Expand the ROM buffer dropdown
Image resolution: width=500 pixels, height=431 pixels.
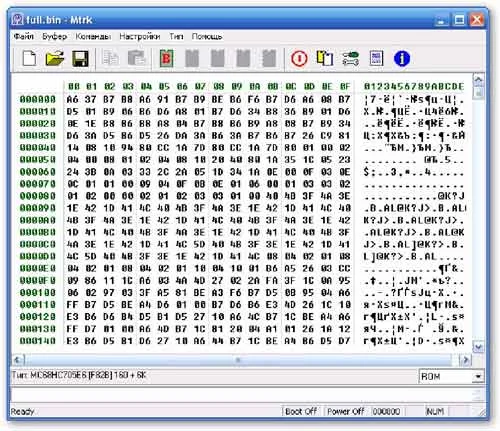coord(478,377)
